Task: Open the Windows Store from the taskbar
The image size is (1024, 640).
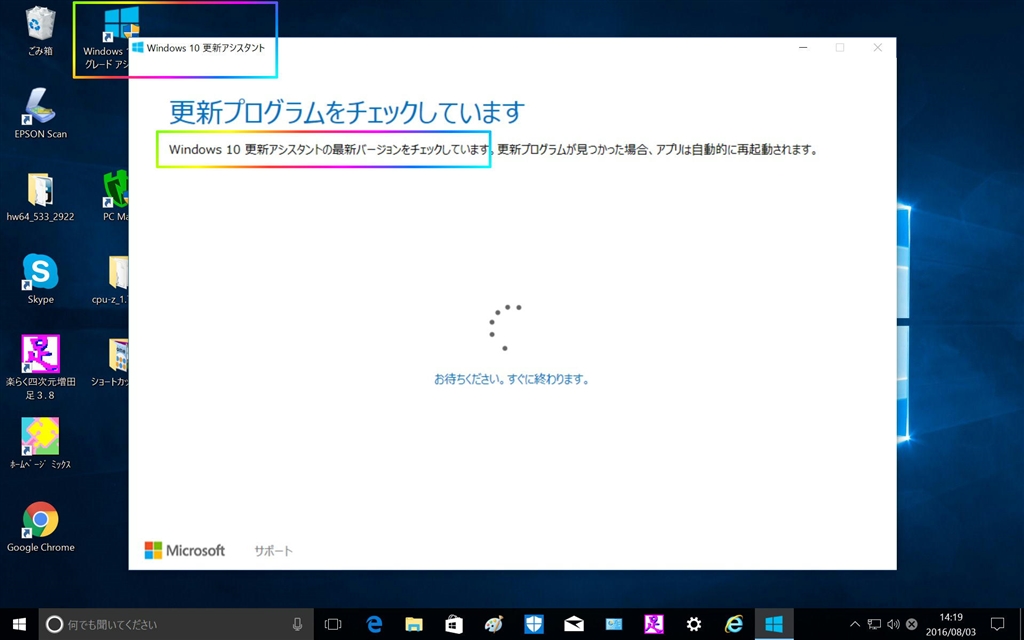Action: click(x=454, y=624)
